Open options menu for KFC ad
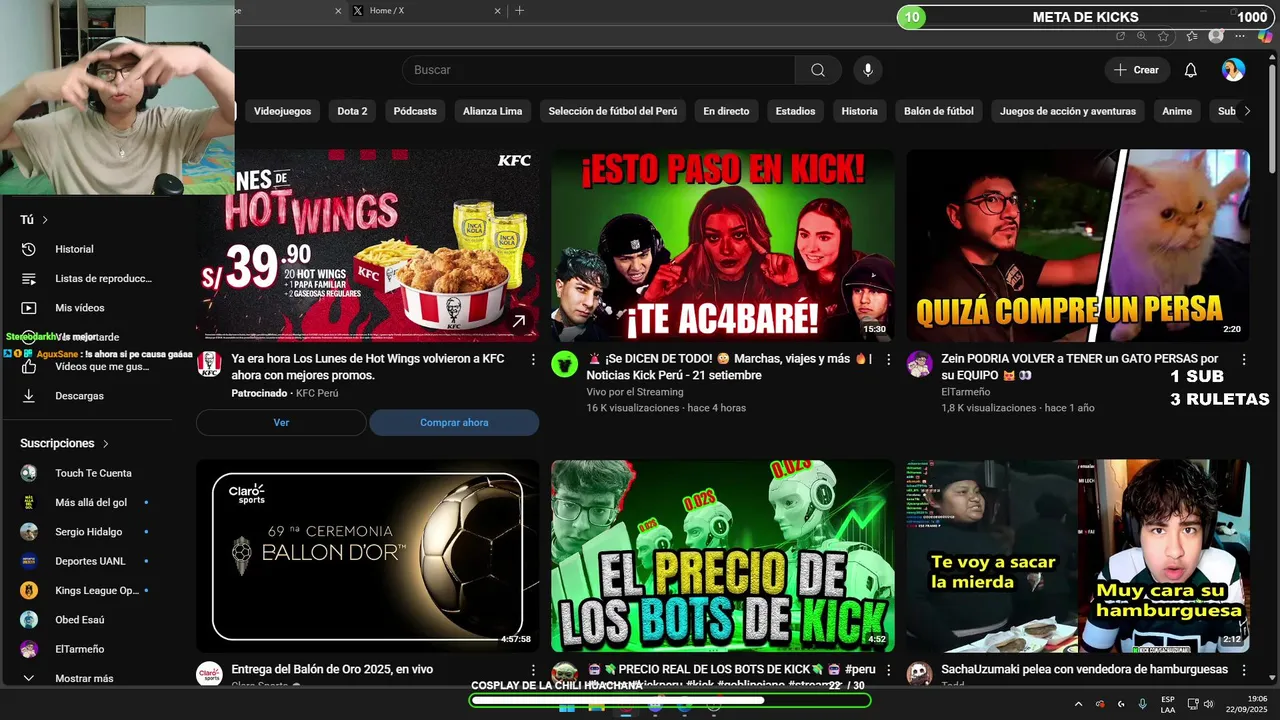The height and width of the screenshot is (720, 1280). pyautogui.click(x=533, y=359)
